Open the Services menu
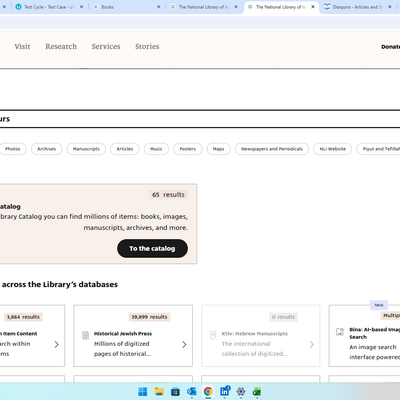 tap(106, 46)
